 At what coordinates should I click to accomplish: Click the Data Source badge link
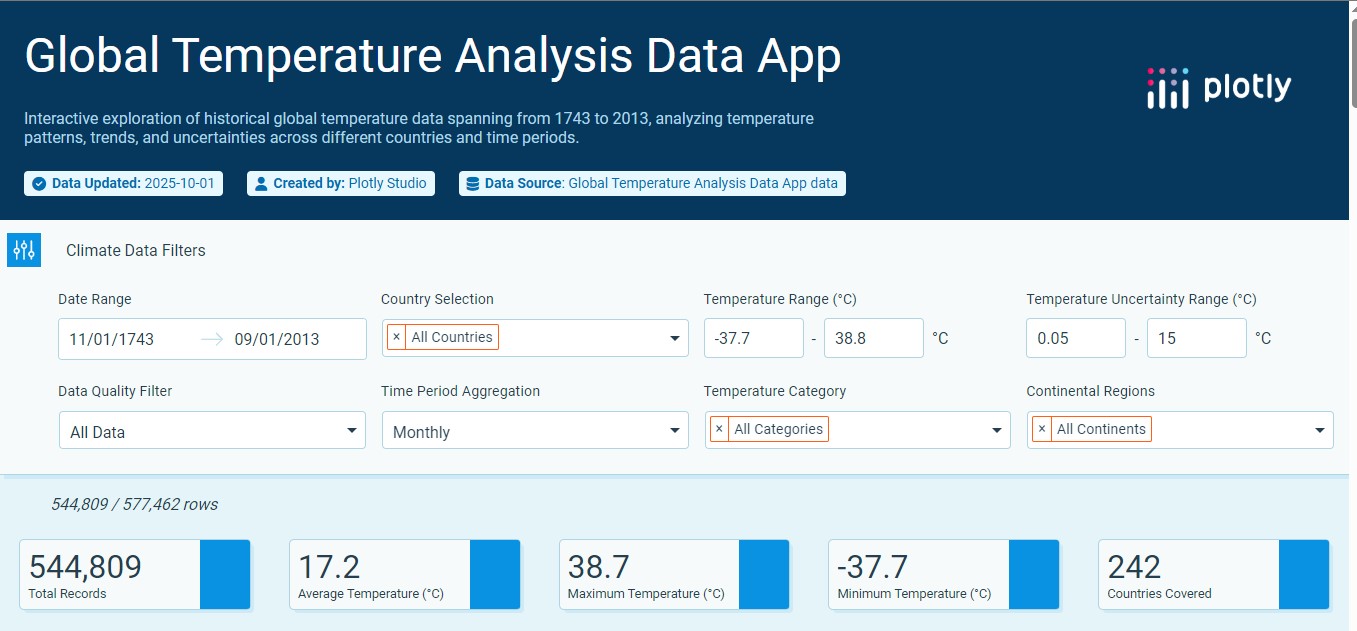click(652, 184)
